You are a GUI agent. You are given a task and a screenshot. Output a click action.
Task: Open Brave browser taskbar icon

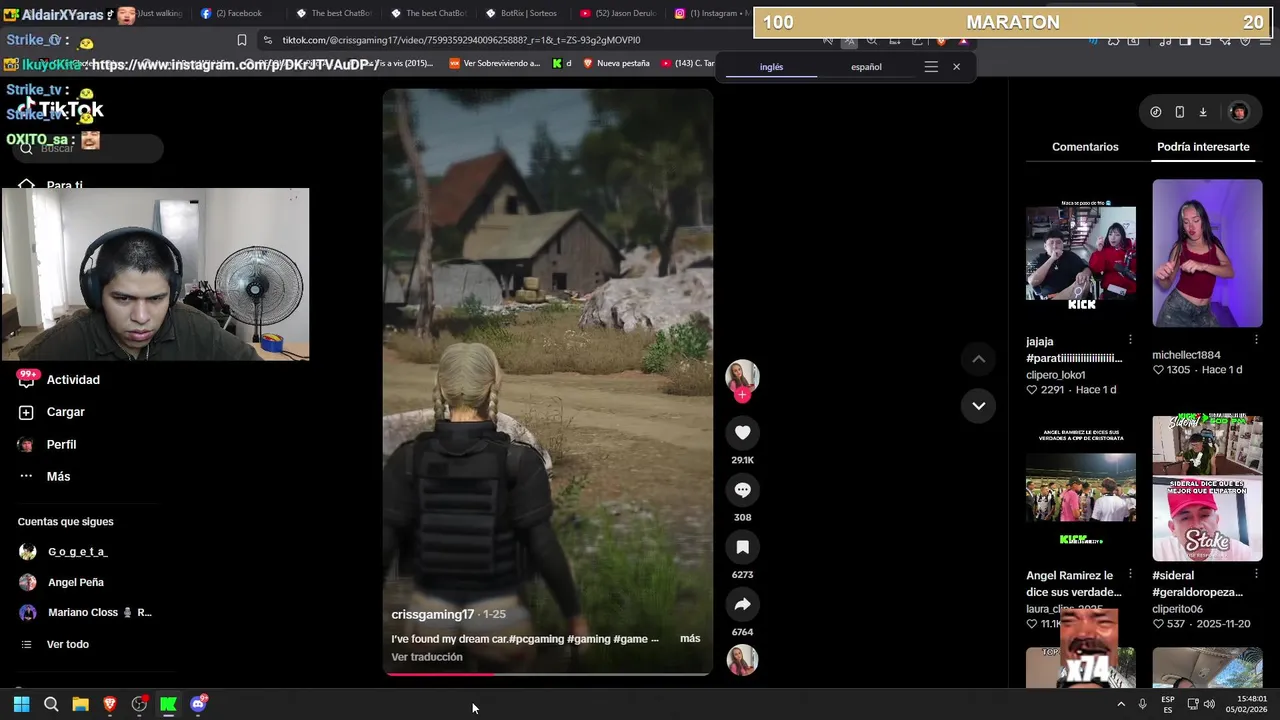click(x=110, y=704)
